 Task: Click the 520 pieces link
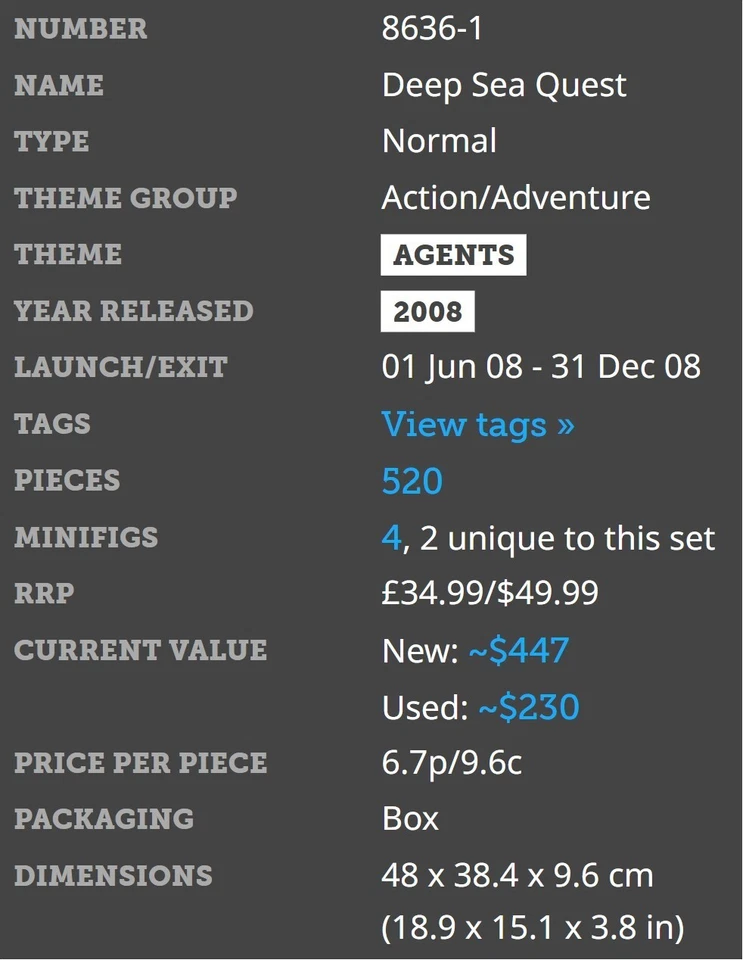click(x=412, y=482)
